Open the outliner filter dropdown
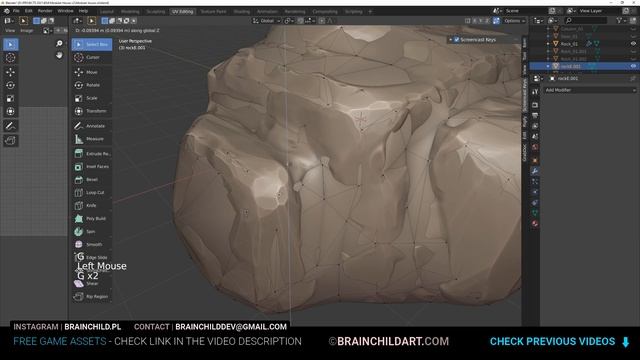 tap(621, 20)
